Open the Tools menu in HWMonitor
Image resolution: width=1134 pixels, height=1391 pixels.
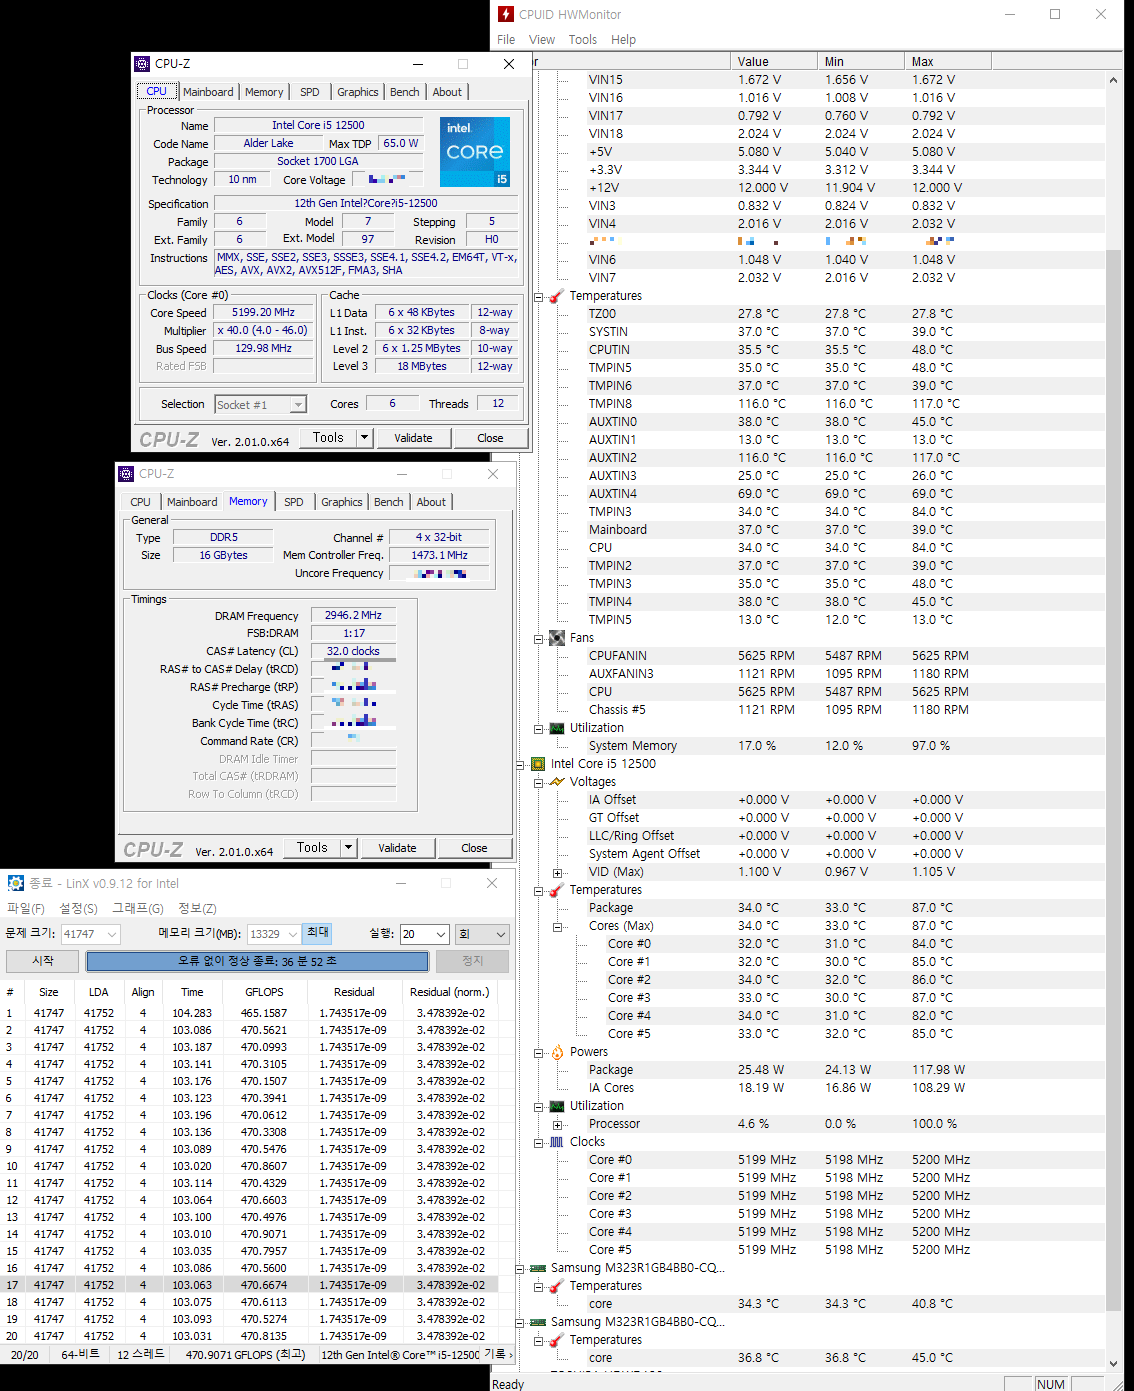pos(583,40)
